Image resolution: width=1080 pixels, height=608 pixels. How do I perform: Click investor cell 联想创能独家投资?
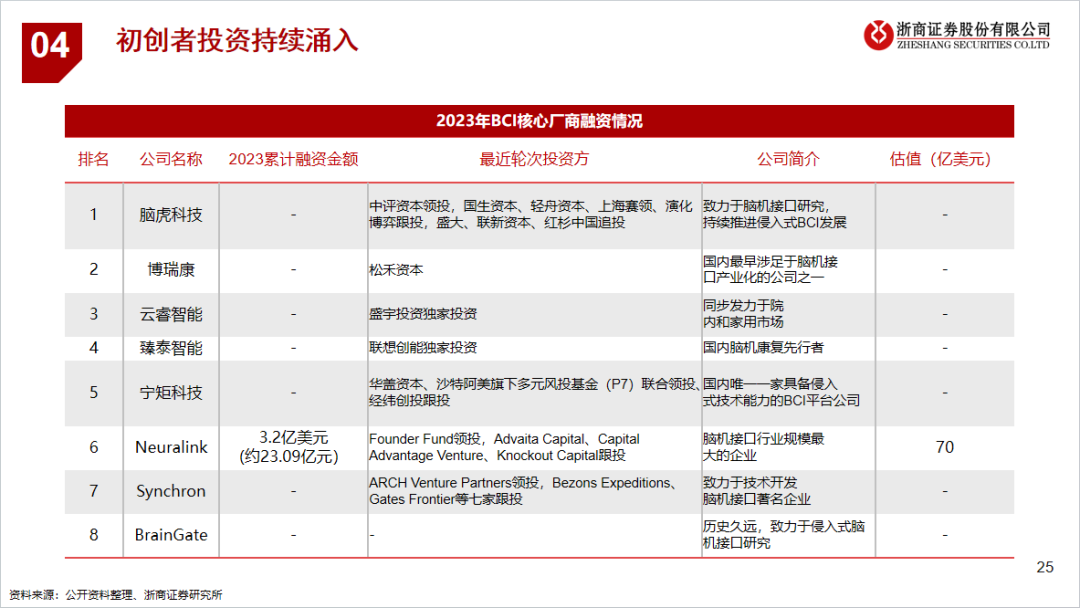click(x=423, y=348)
